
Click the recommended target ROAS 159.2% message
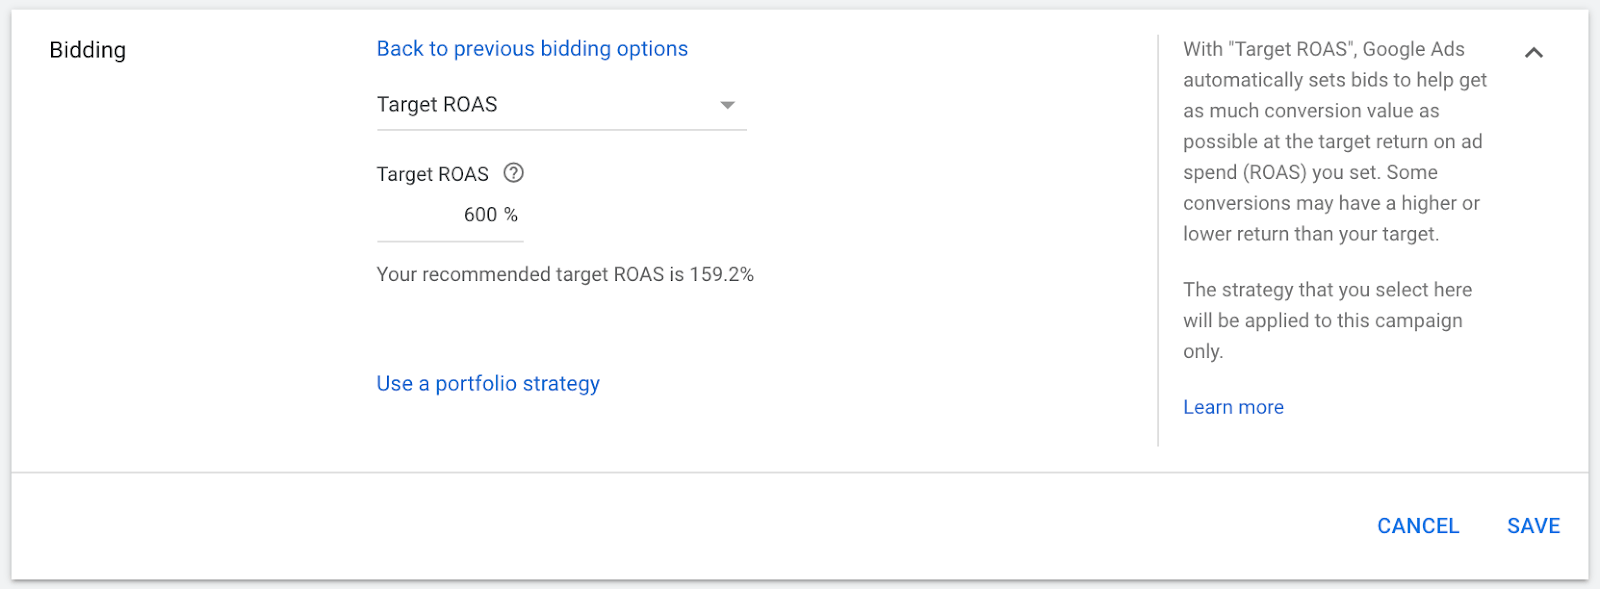tap(565, 274)
